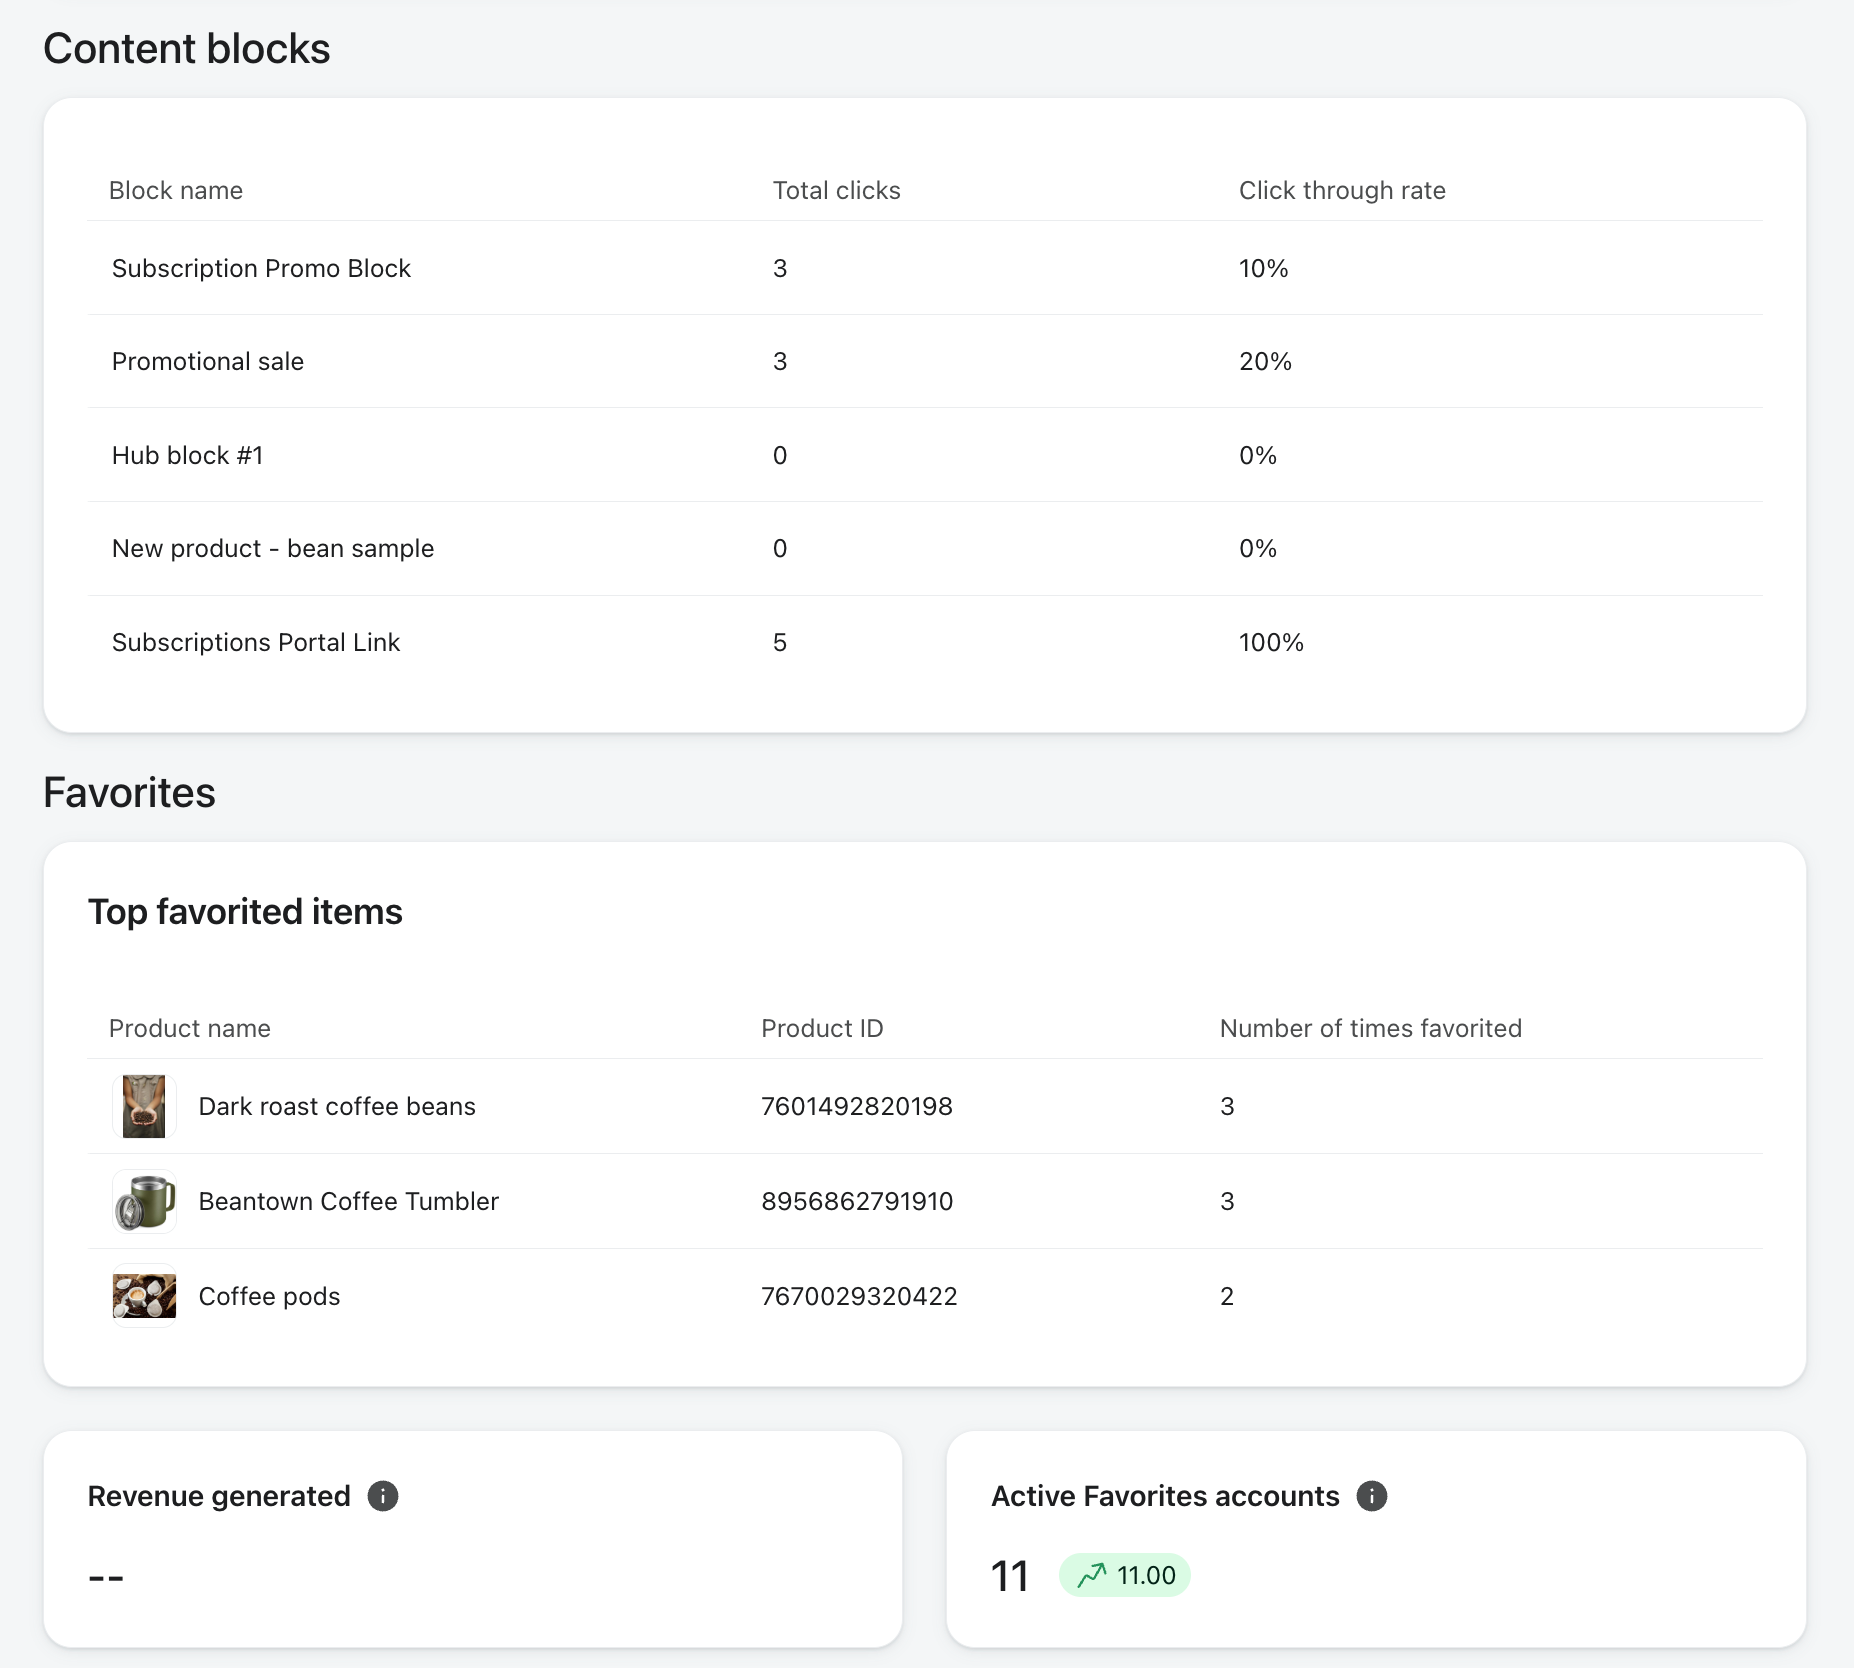Click total clicks value 5
The height and width of the screenshot is (1668, 1854).
(780, 642)
